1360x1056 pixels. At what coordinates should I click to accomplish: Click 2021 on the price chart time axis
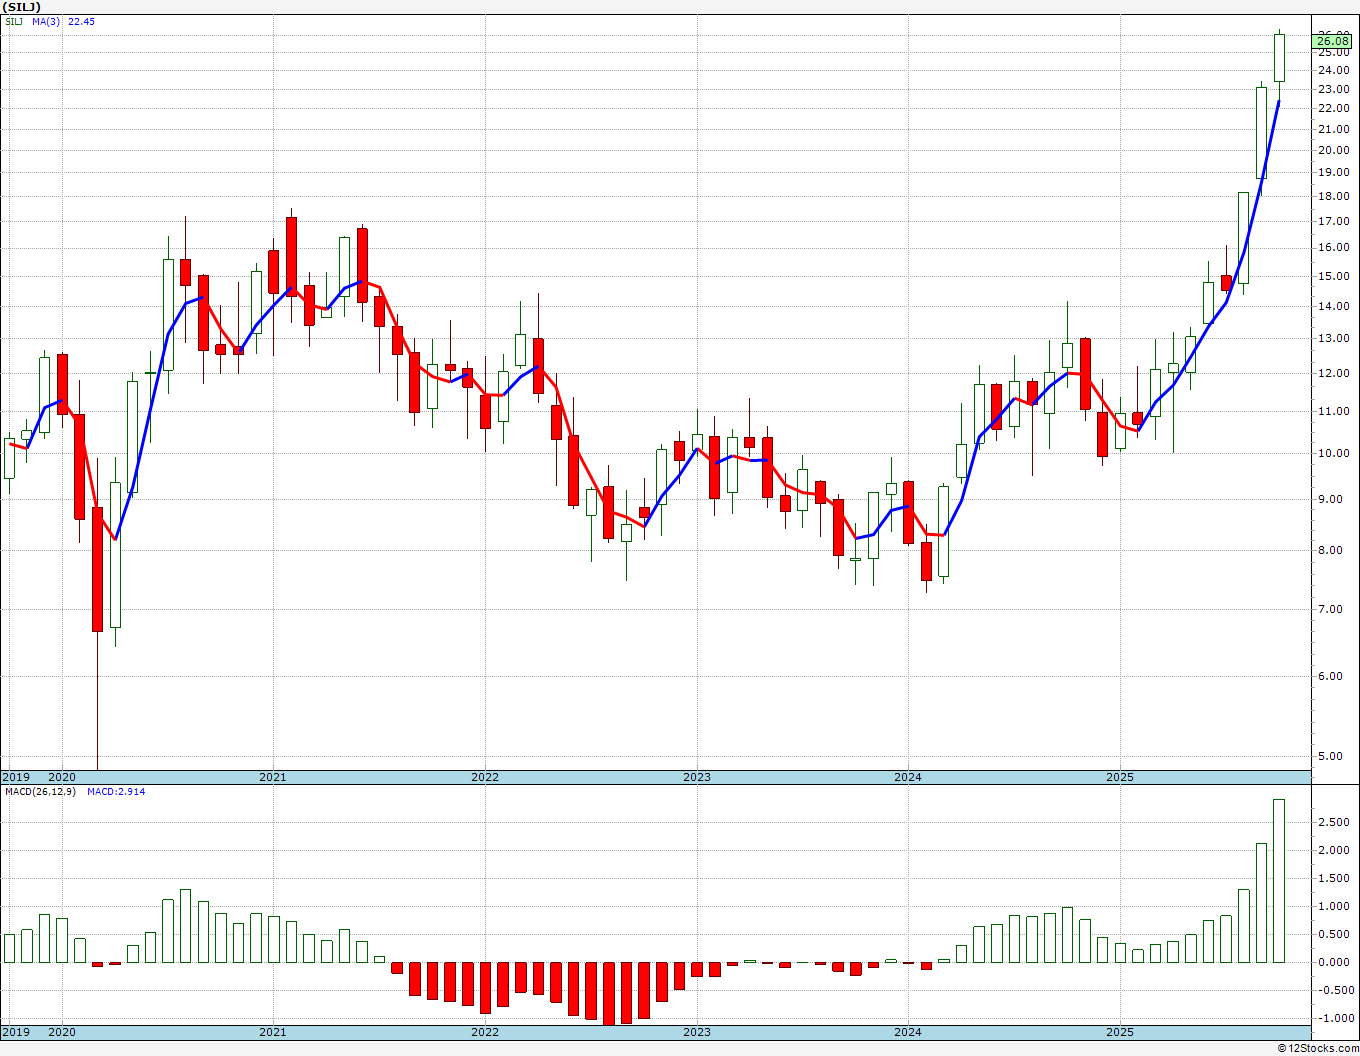273,777
